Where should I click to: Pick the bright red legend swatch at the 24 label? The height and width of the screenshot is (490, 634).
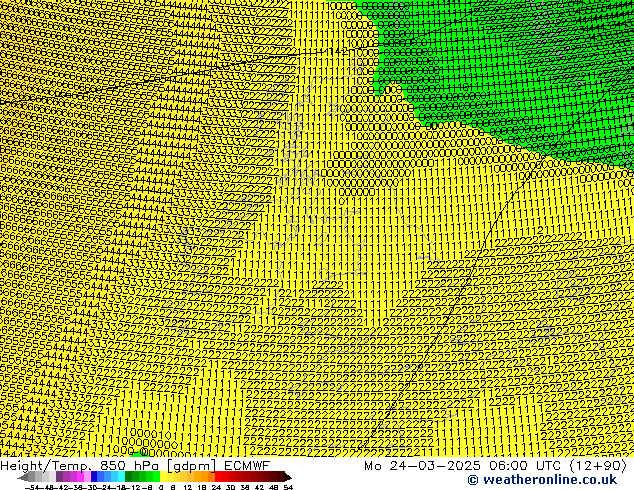[218, 477]
